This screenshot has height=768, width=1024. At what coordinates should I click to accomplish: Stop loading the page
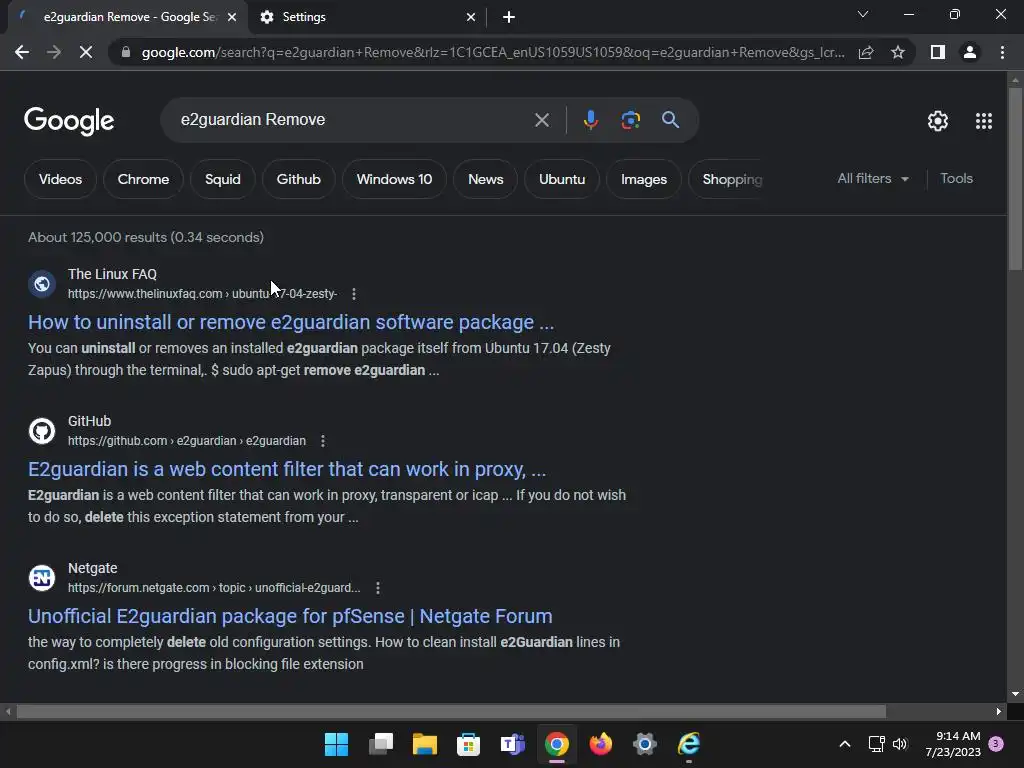[x=86, y=52]
